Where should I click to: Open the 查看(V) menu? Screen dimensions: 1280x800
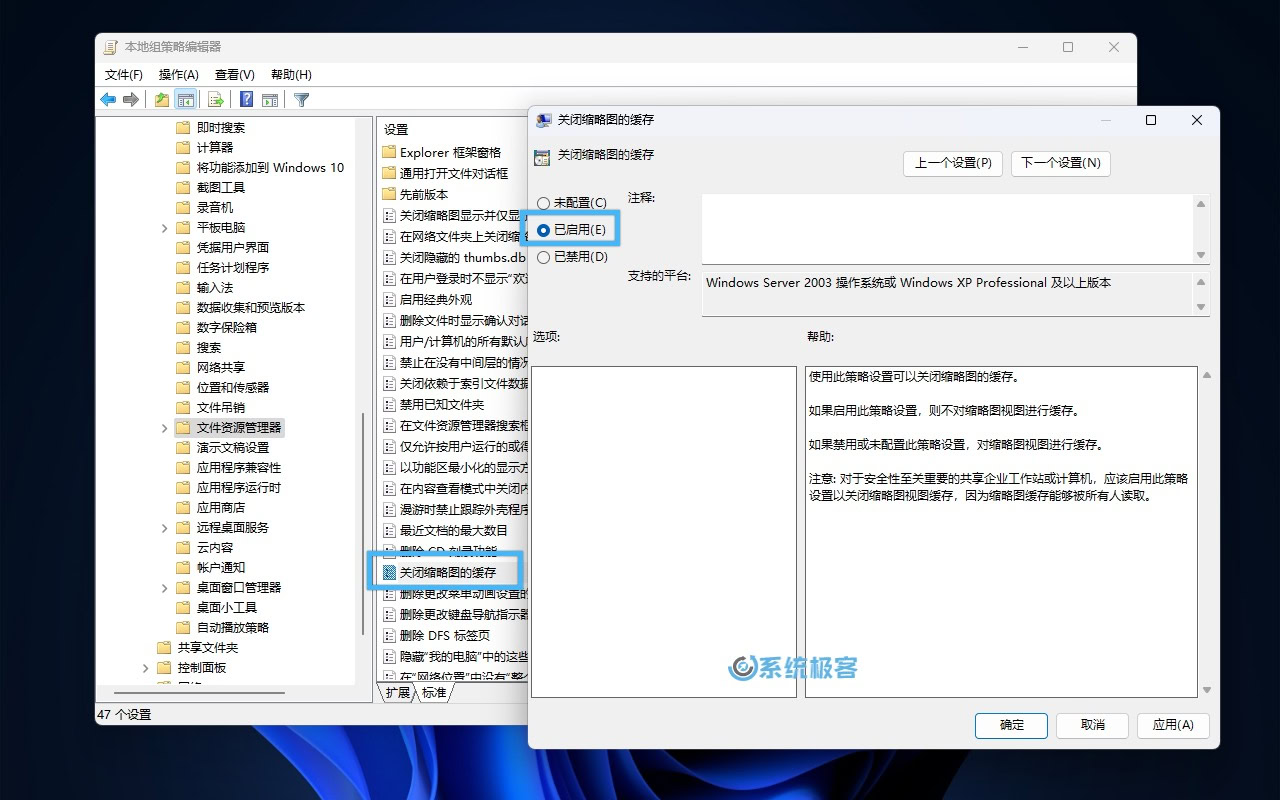(x=235, y=75)
